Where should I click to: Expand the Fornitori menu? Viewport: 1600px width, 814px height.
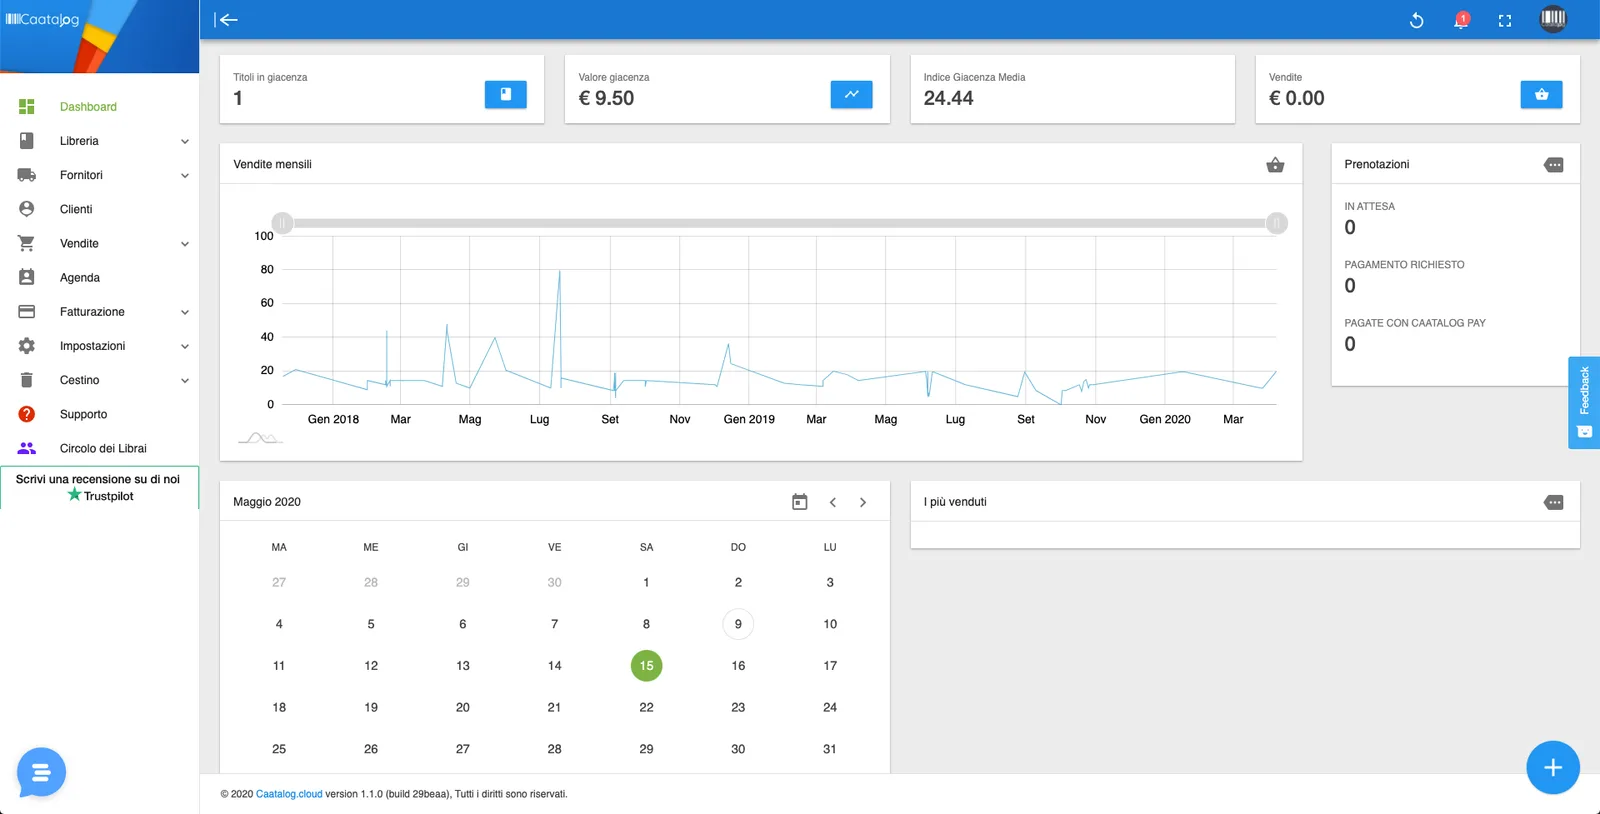(99, 175)
